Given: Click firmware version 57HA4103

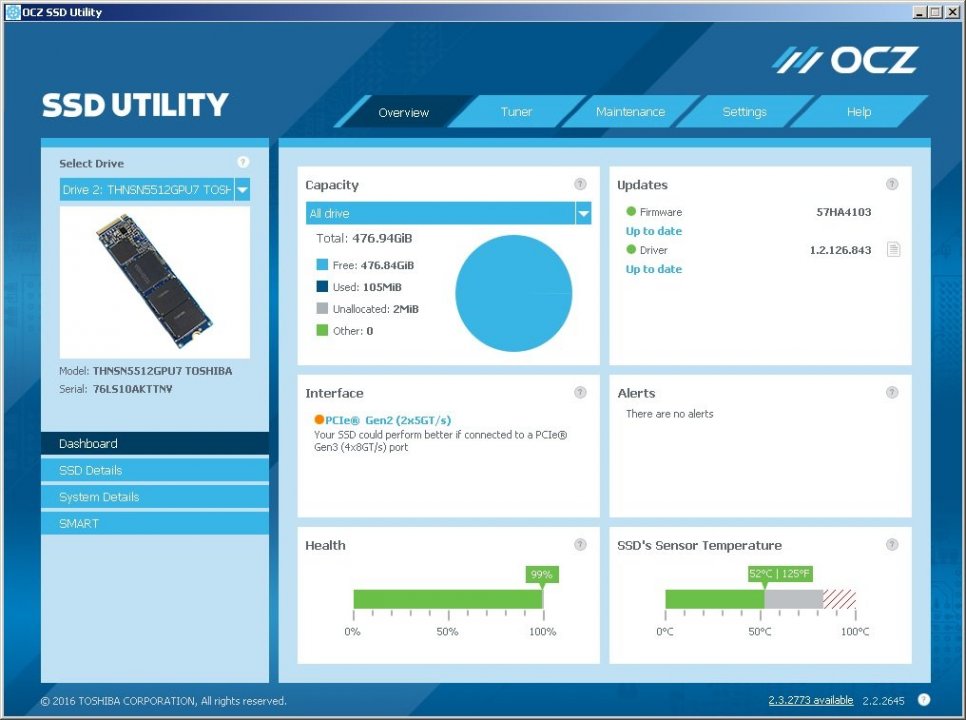Looking at the screenshot, I should point(843,212).
